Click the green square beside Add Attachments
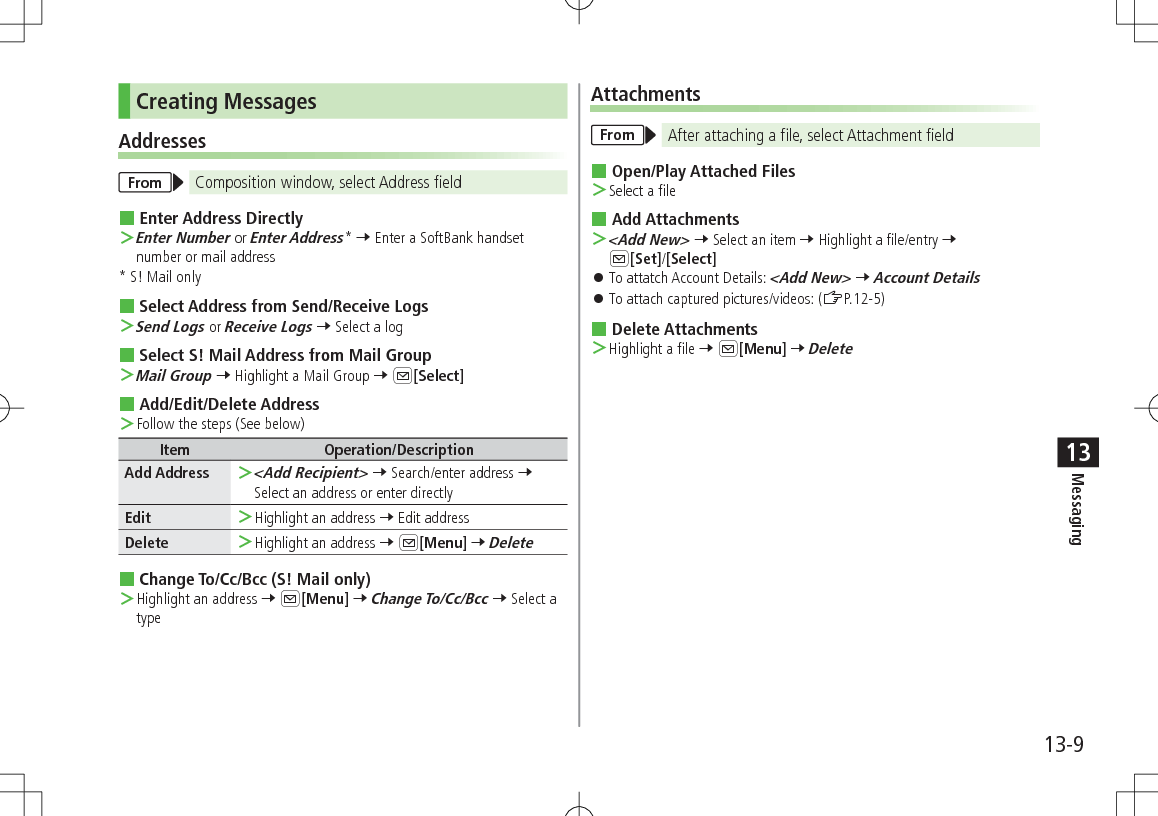The height and width of the screenshot is (816, 1158). pos(601,219)
